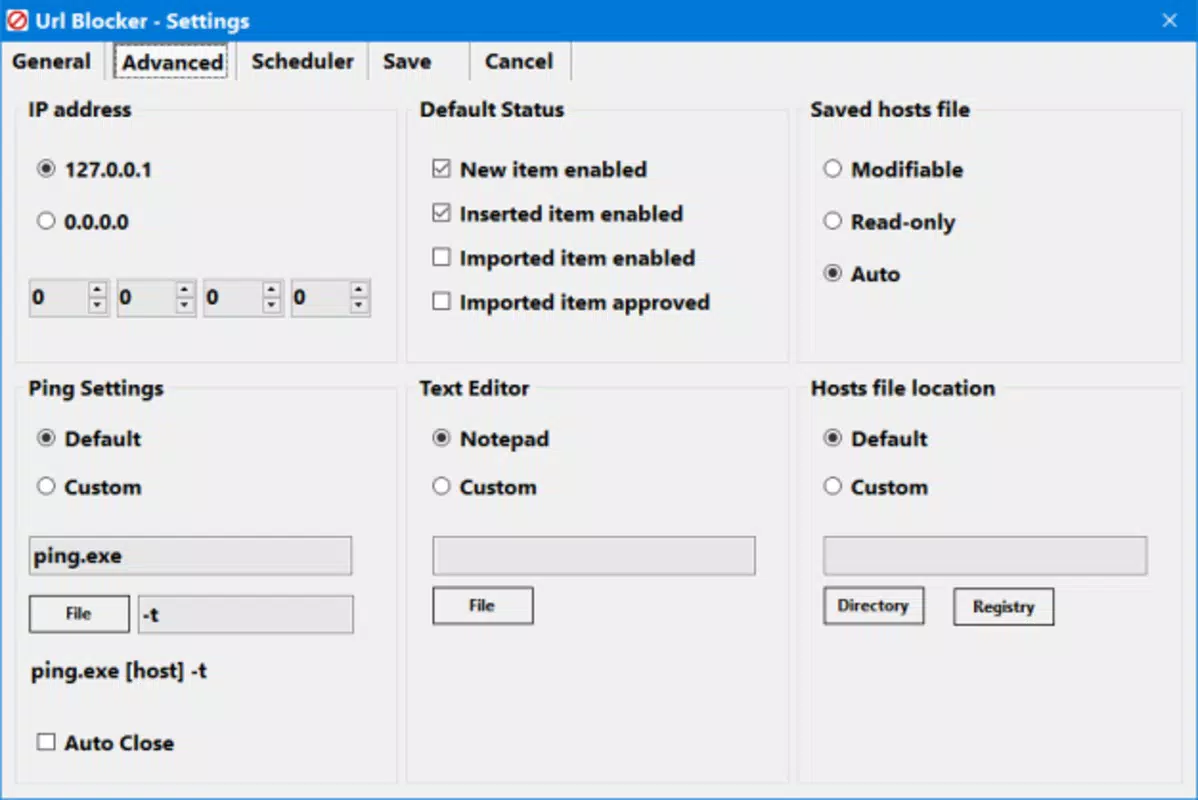Decrease the first IP octet value
This screenshot has width=1198, height=800.
[x=97, y=305]
